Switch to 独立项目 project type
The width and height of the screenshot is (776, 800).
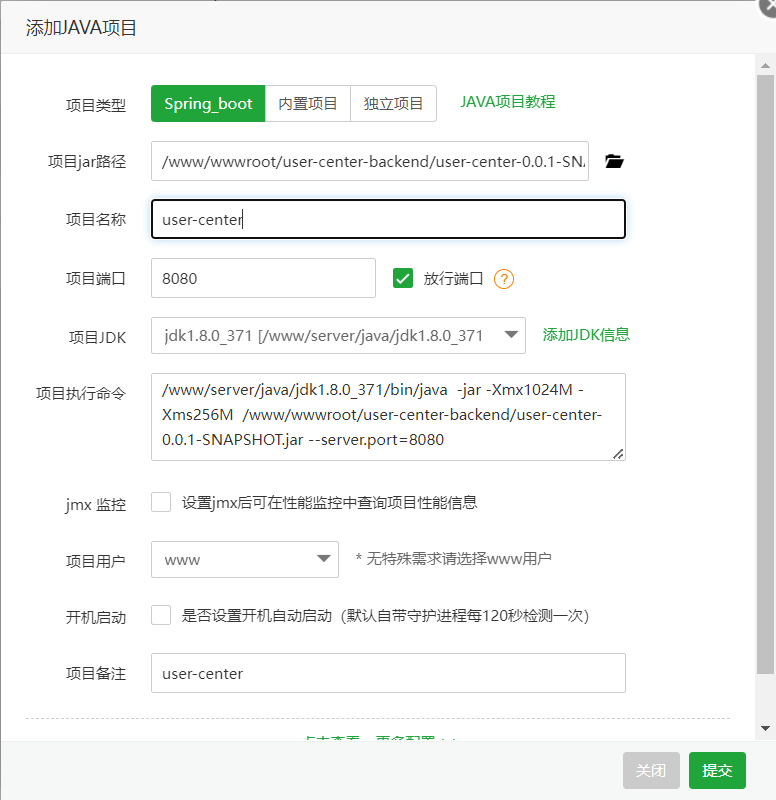click(x=393, y=104)
